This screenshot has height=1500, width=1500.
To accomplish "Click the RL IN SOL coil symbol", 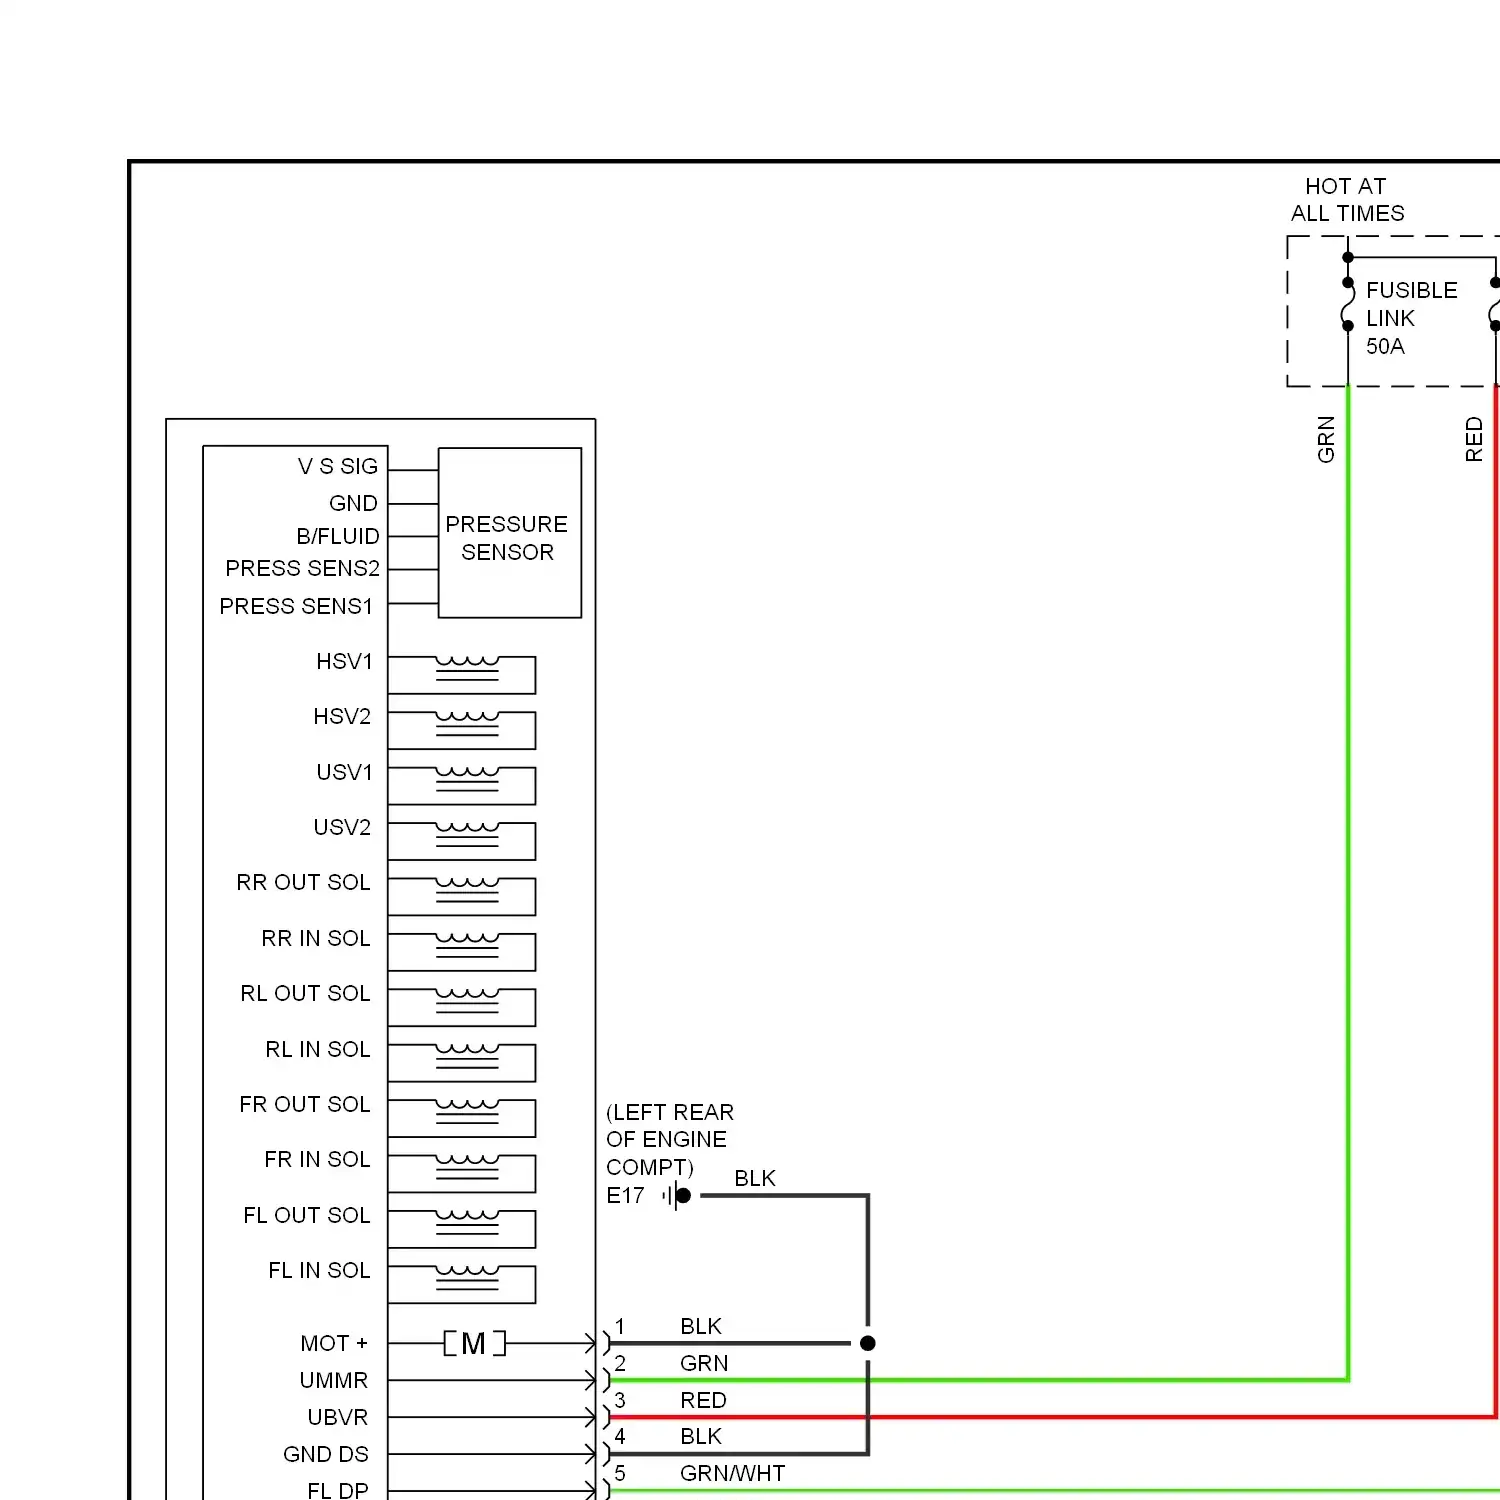I will tap(467, 1057).
